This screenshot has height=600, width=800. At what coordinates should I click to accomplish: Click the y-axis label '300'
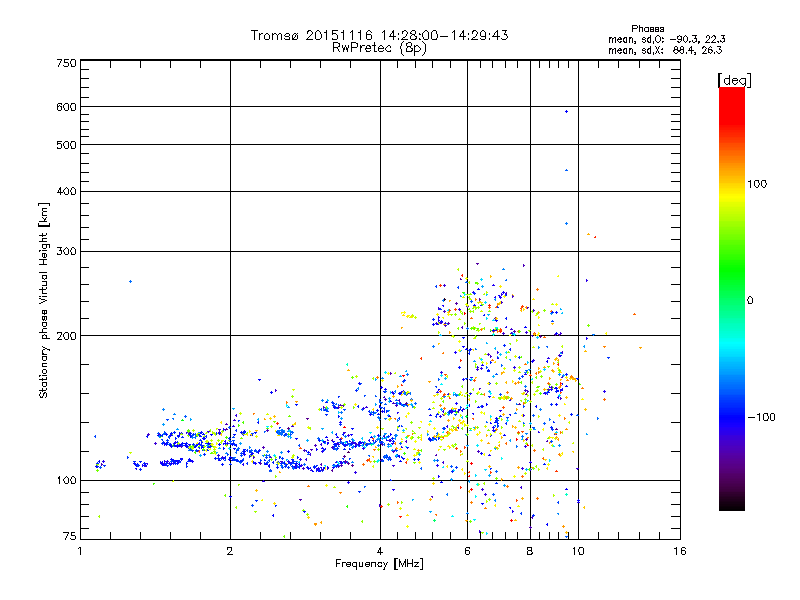pos(66,252)
